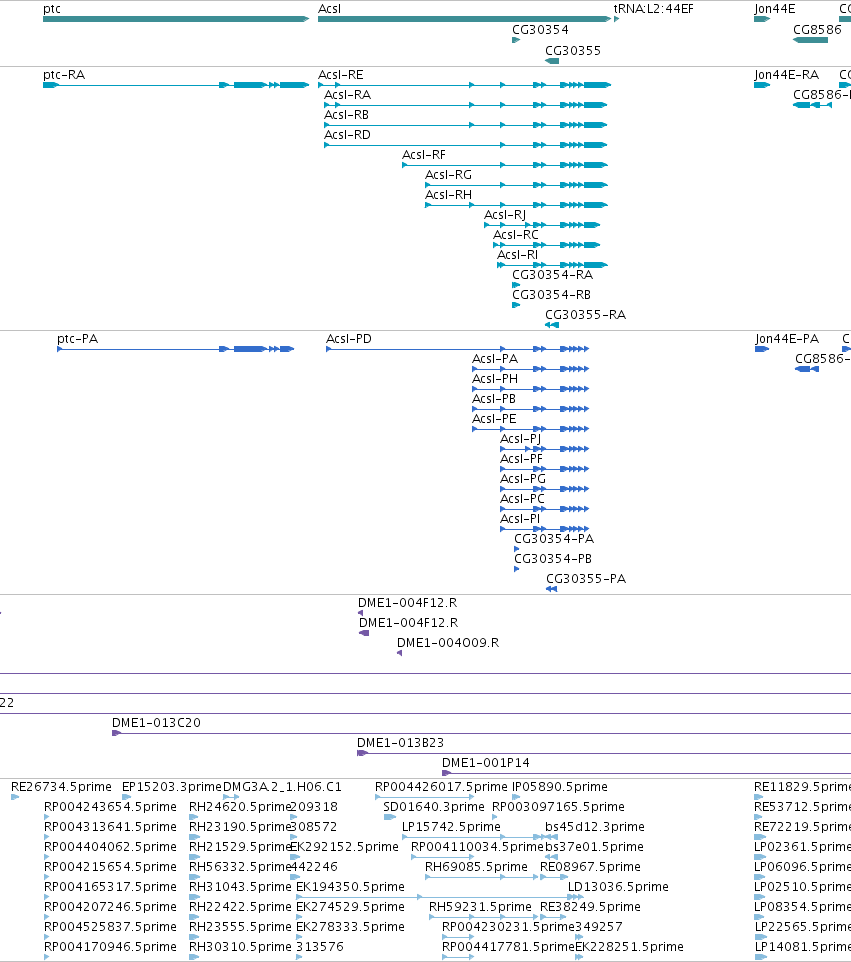Screen dimensions: 851x962
Task: Click Acsl-RG transcript label
Action: (449, 175)
